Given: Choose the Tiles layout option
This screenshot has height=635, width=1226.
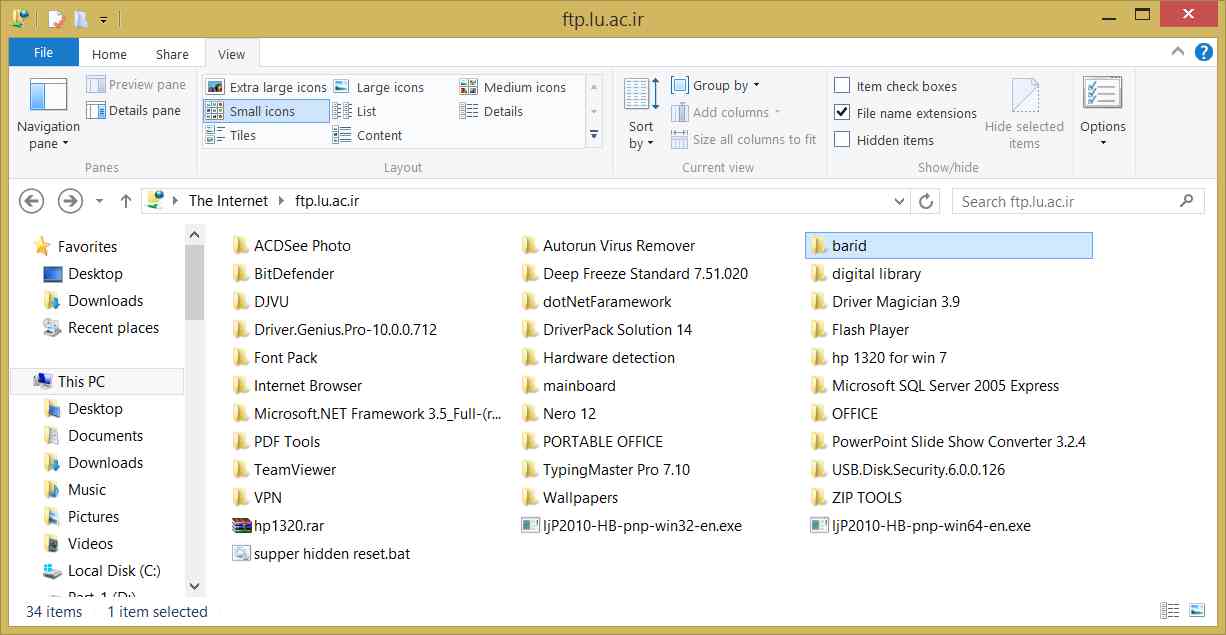Looking at the screenshot, I should pyautogui.click(x=231, y=135).
